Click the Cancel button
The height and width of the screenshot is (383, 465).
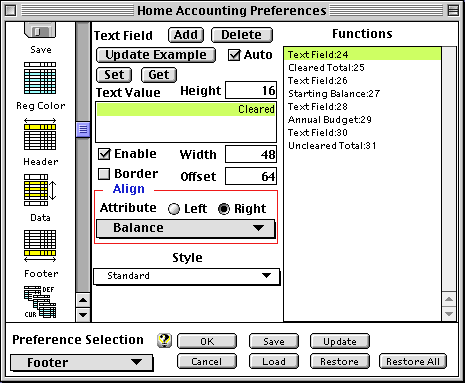[x=207, y=361]
